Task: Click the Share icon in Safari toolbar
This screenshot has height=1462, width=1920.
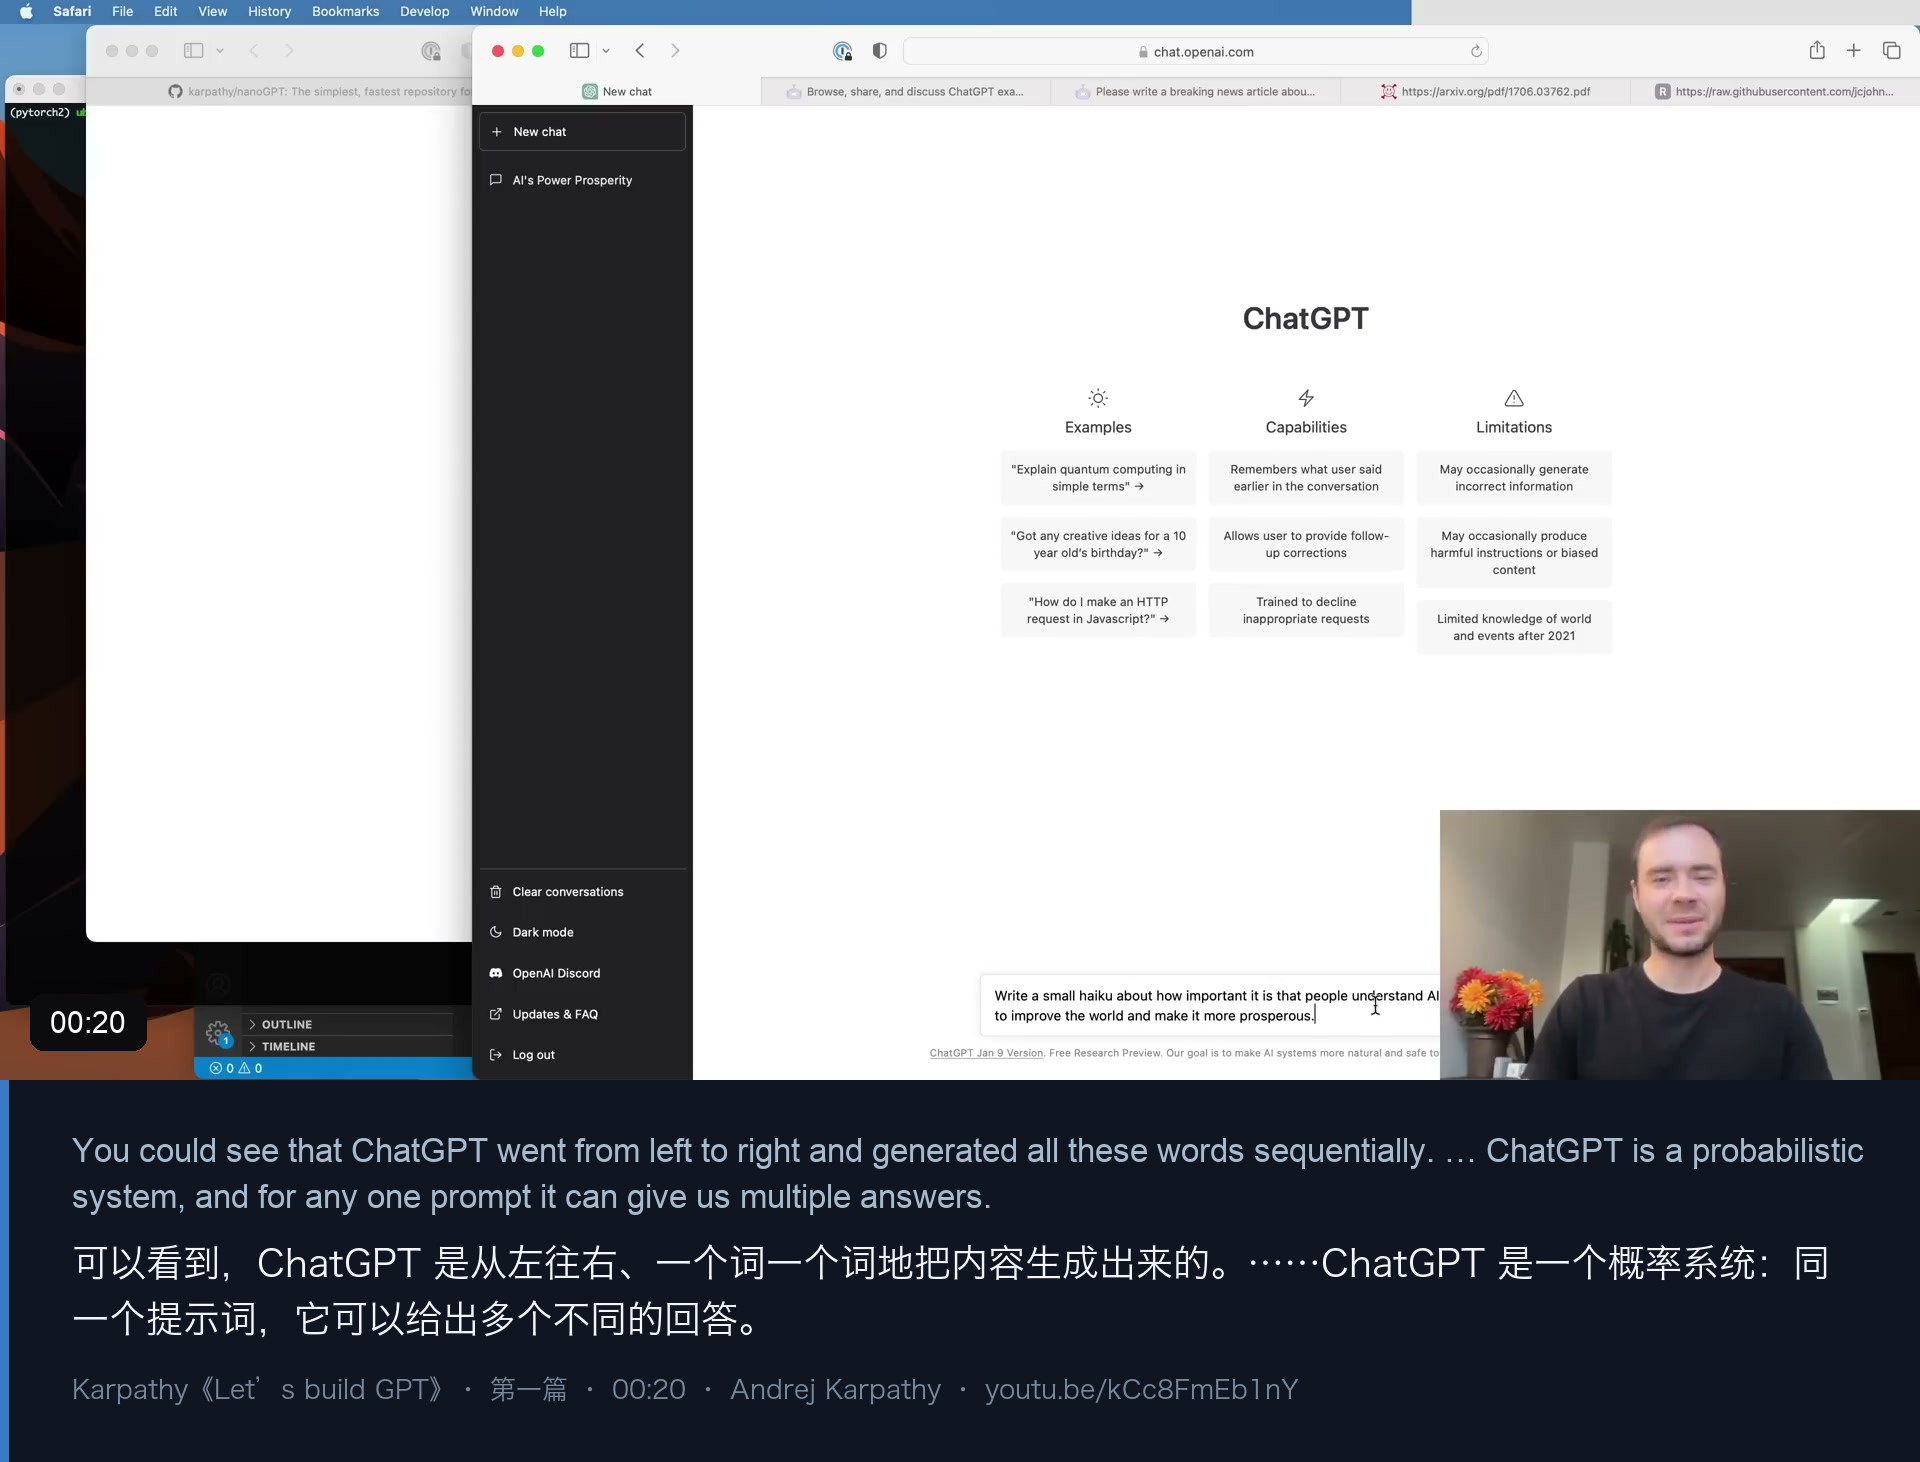Action: [x=1817, y=50]
